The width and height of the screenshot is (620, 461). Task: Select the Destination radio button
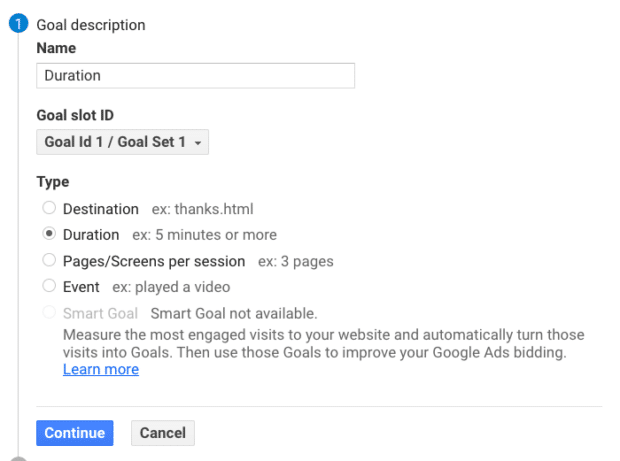point(48,209)
